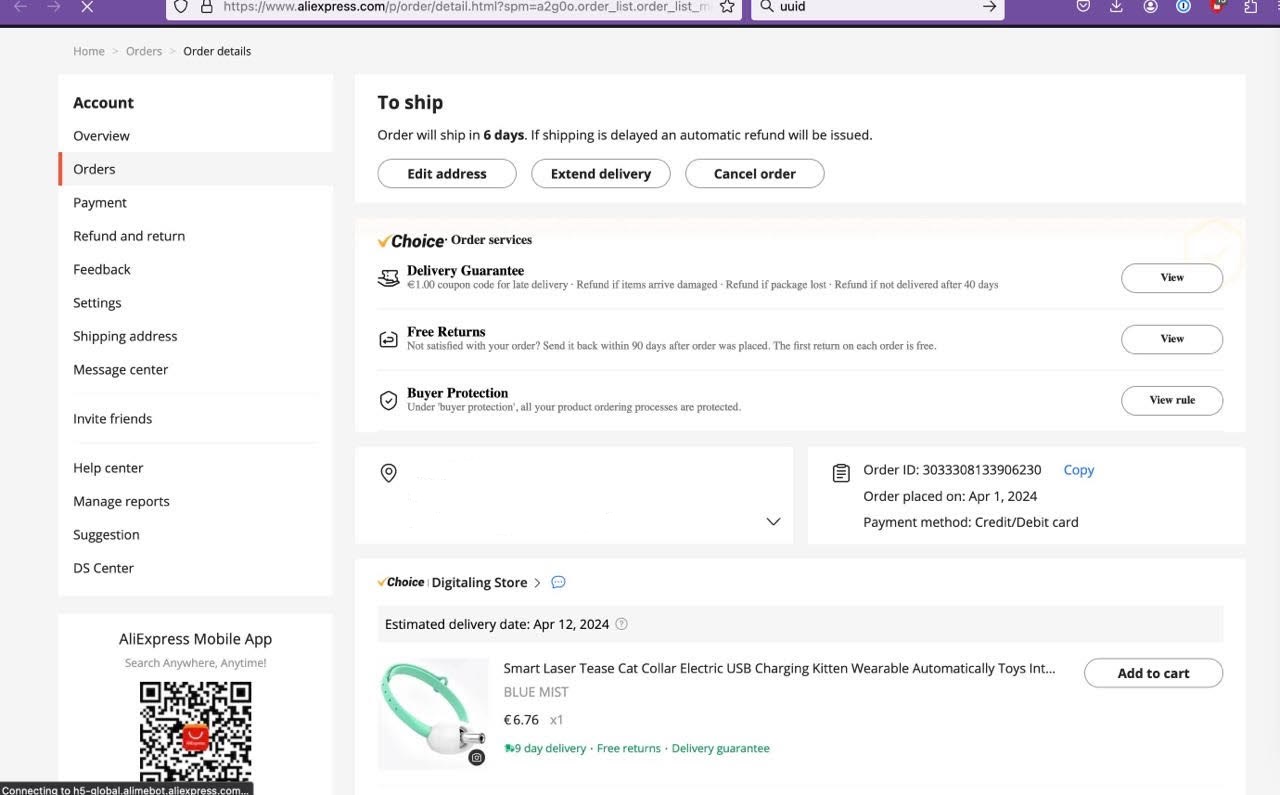Viewport: 1280px width, 795px height.
Task: Open the Digitaling Store name link
Action: [479, 582]
